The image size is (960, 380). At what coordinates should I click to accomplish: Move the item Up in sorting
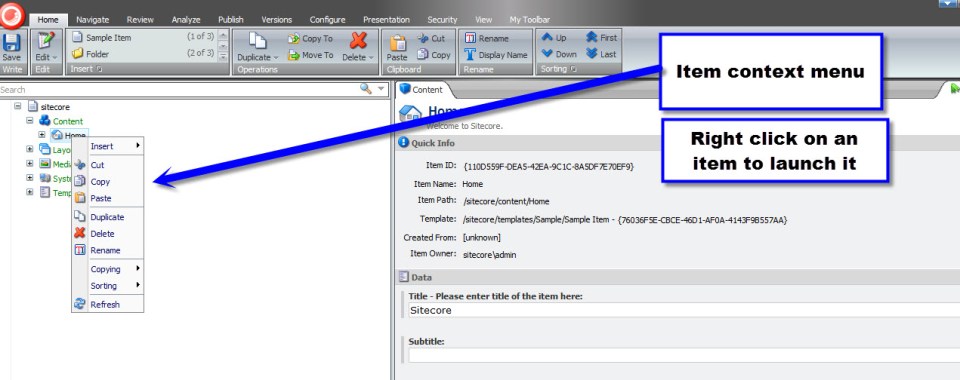pos(554,37)
